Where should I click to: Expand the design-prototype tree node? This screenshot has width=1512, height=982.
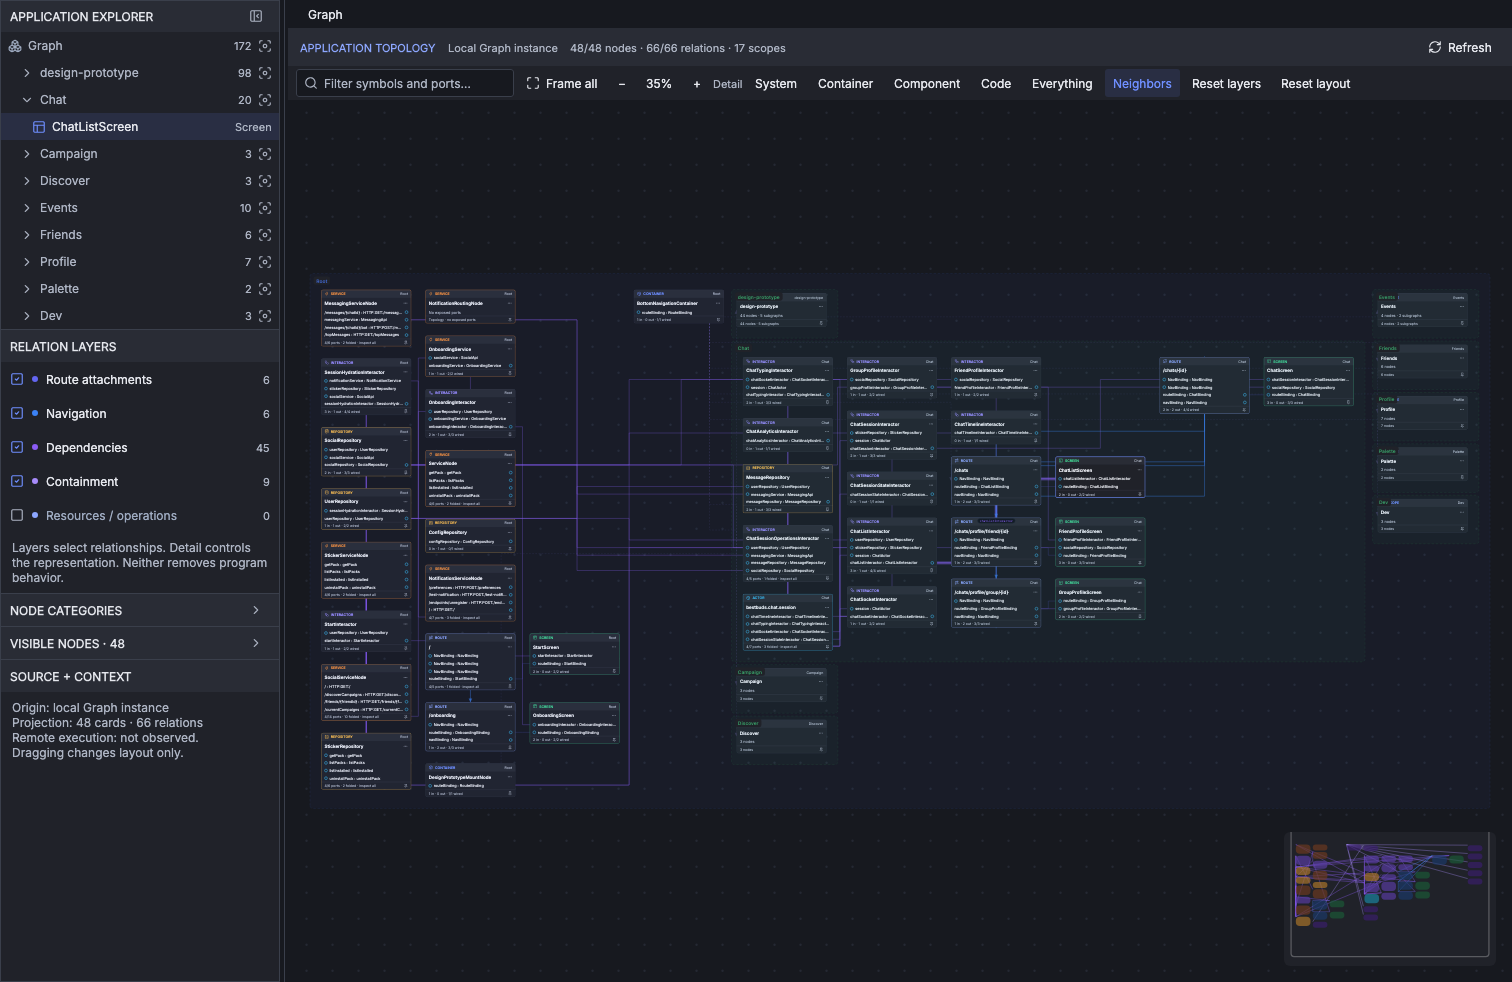(x=27, y=73)
